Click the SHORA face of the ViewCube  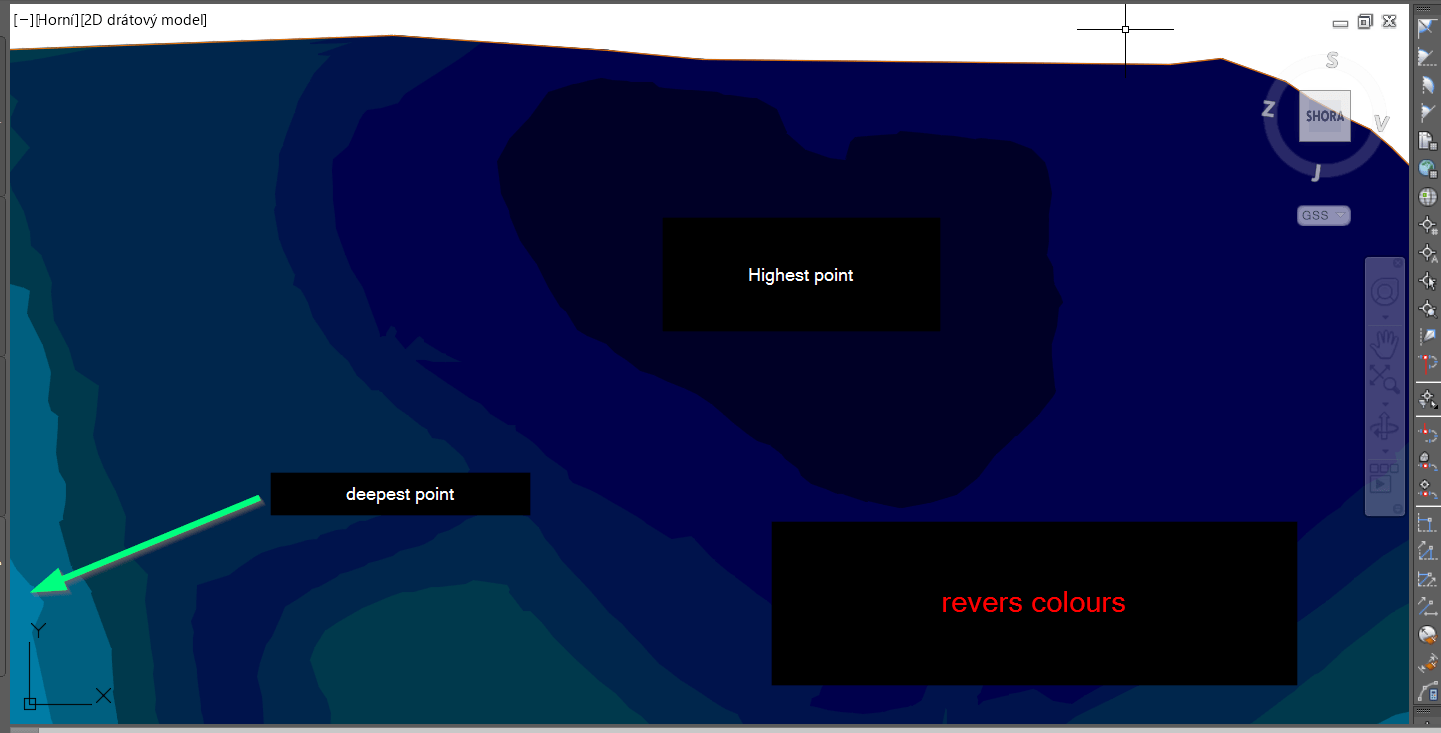1324,115
